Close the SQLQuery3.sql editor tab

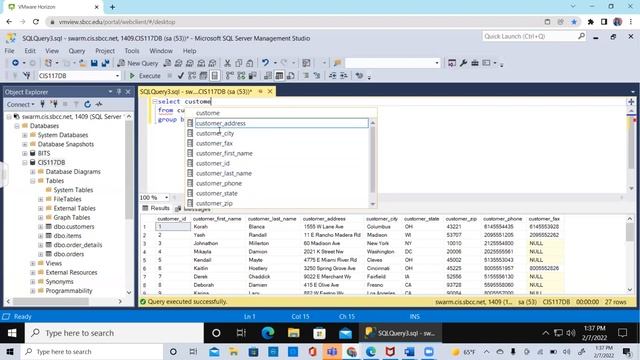270,91
